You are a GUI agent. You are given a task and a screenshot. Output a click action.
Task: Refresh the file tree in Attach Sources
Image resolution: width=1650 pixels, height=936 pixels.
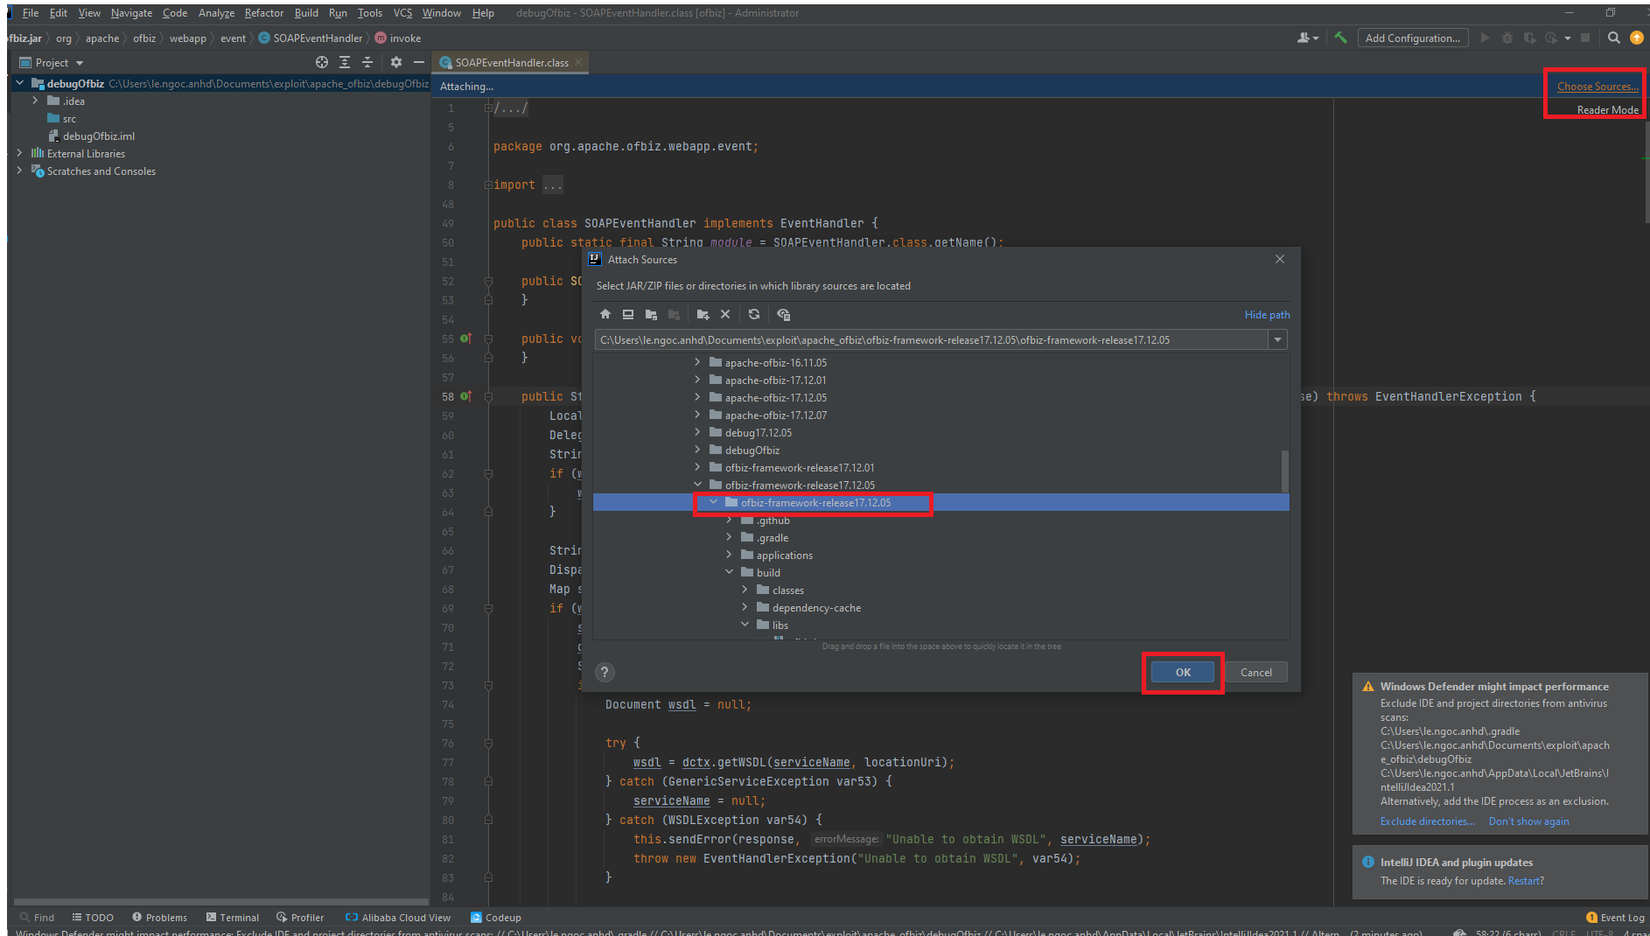click(754, 315)
